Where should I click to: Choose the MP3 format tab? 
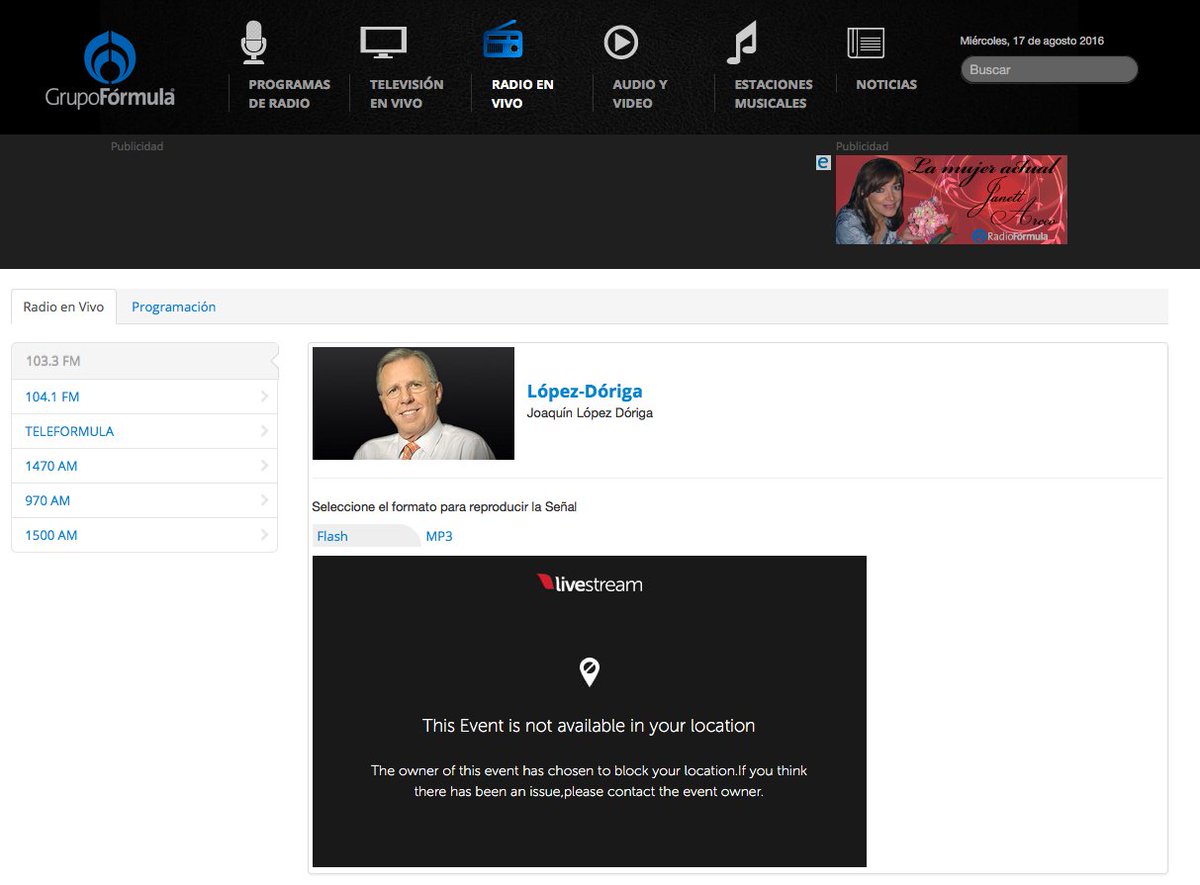(x=439, y=536)
